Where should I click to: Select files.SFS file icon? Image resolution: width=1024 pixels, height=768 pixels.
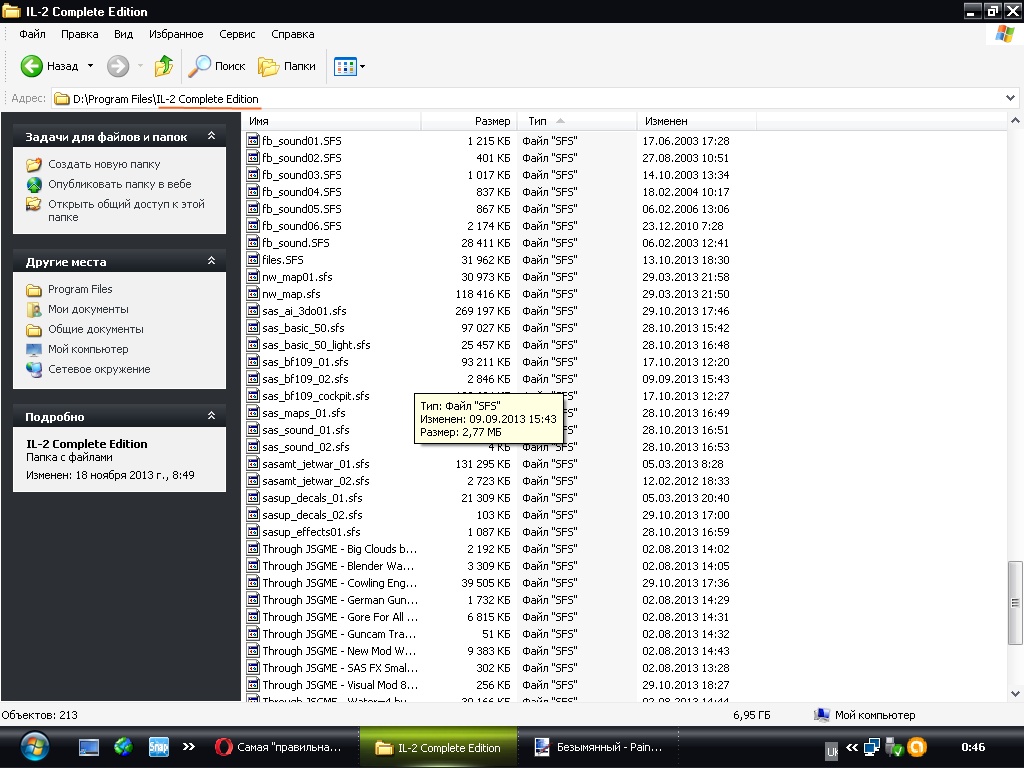(x=253, y=259)
